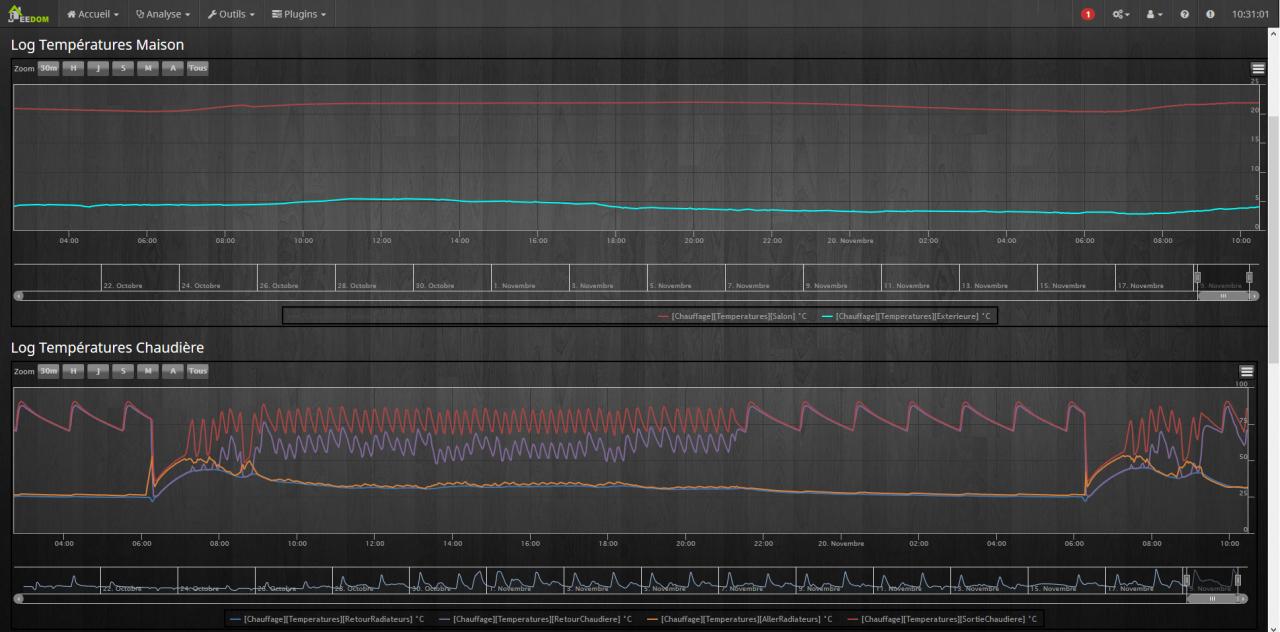Click the Log Températures Maison heading
Screen dimensions: 1280x632
coord(97,45)
